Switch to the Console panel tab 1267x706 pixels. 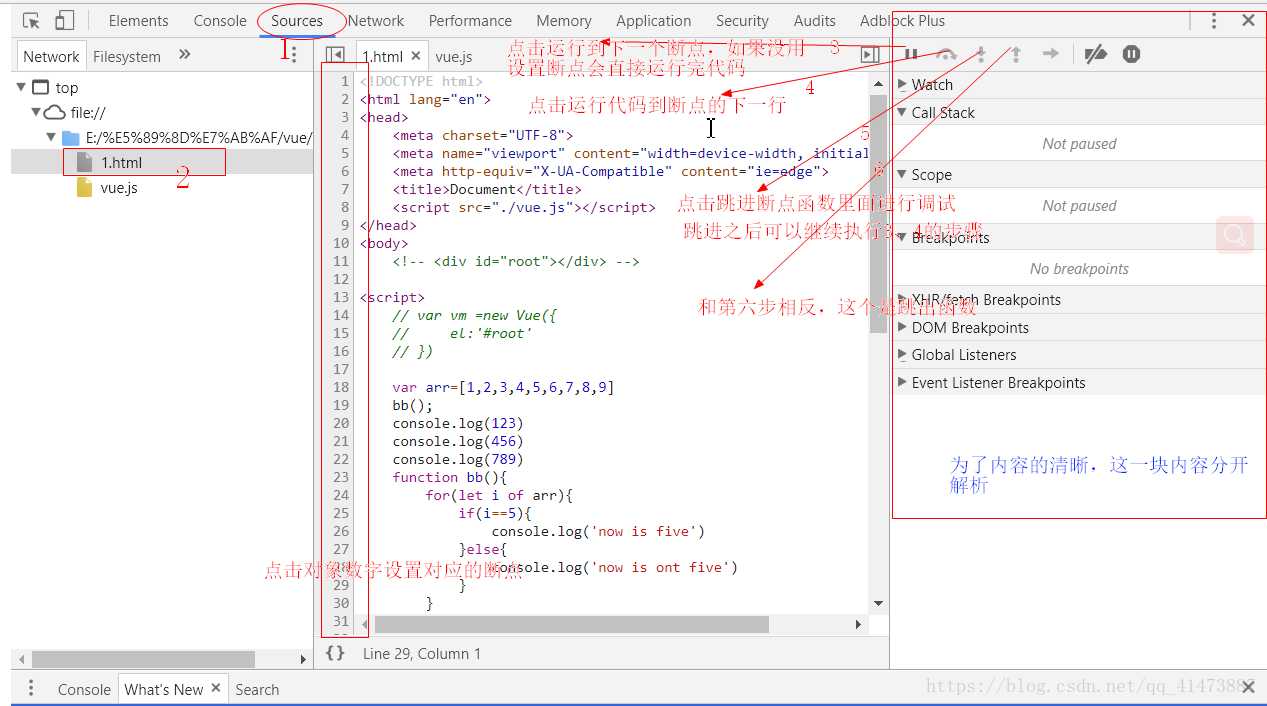coord(220,20)
